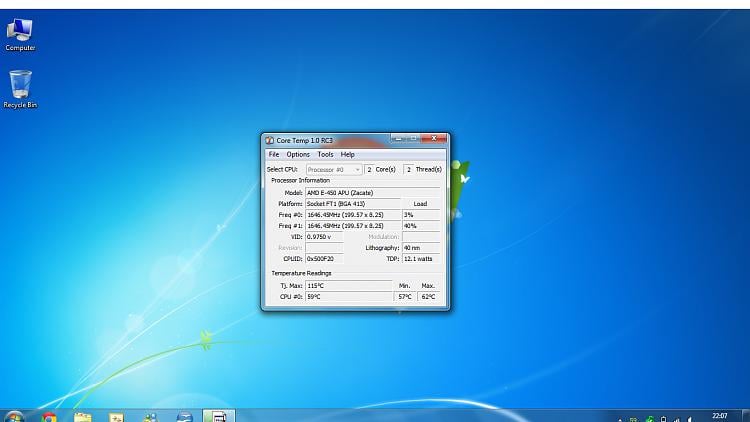Screen dimensions: 750x422
Task: Click the Core Temp taskbar button
Action: [x=219, y=416]
